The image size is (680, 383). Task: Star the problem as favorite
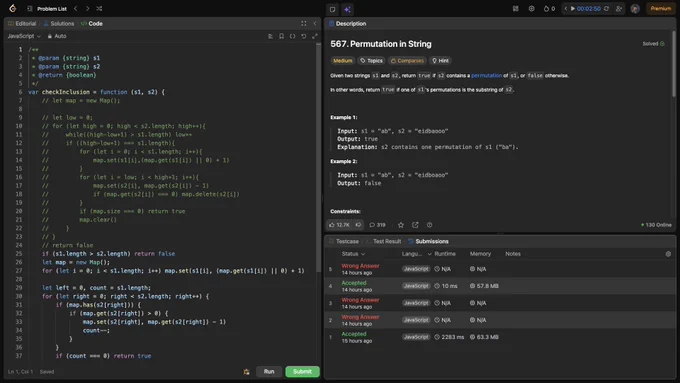pyautogui.click(x=401, y=225)
